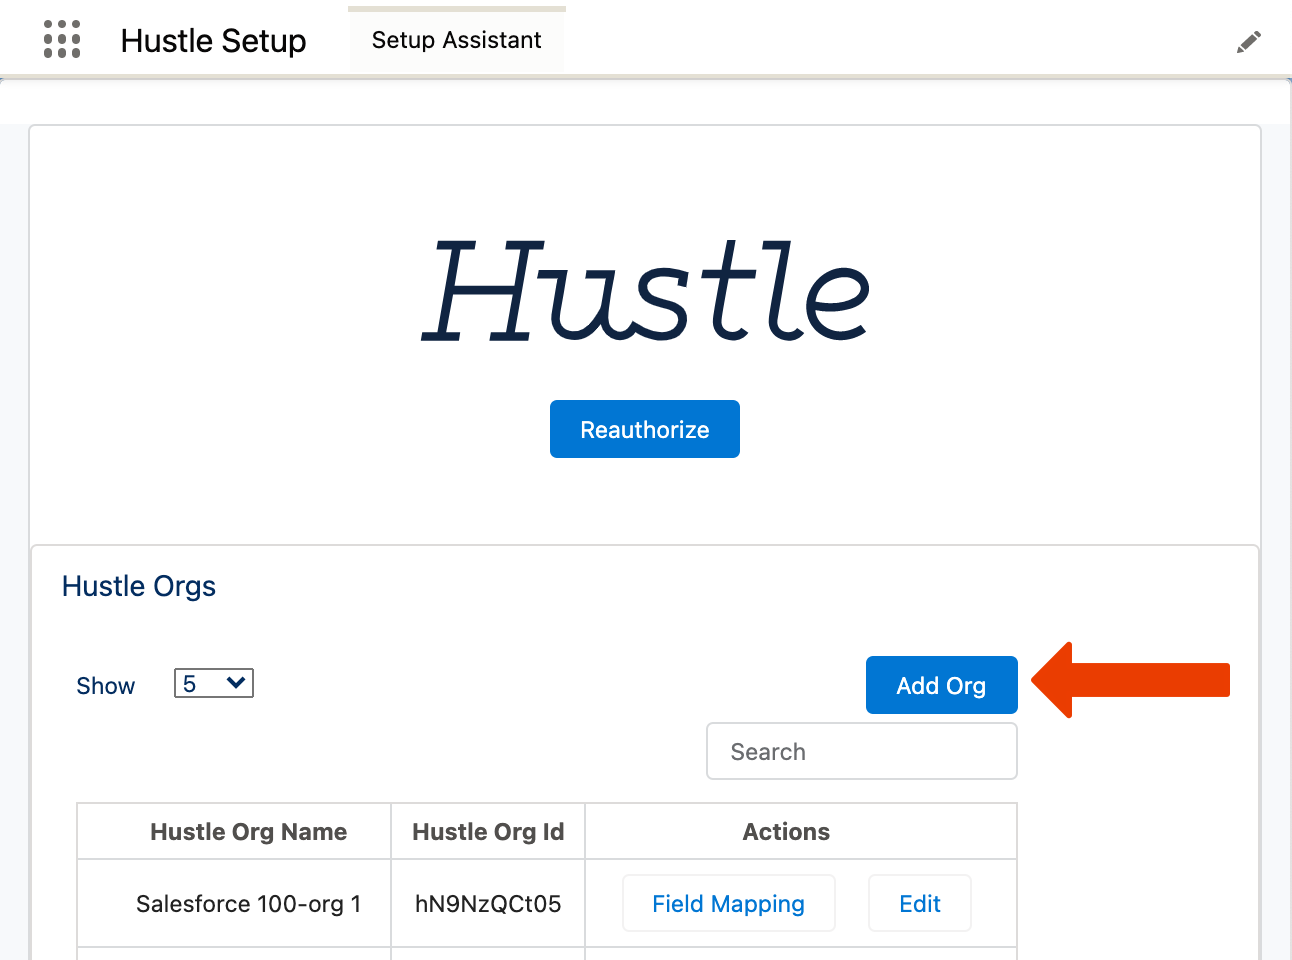Click the Add Org button
This screenshot has height=960, width=1292.
(x=941, y=685)
